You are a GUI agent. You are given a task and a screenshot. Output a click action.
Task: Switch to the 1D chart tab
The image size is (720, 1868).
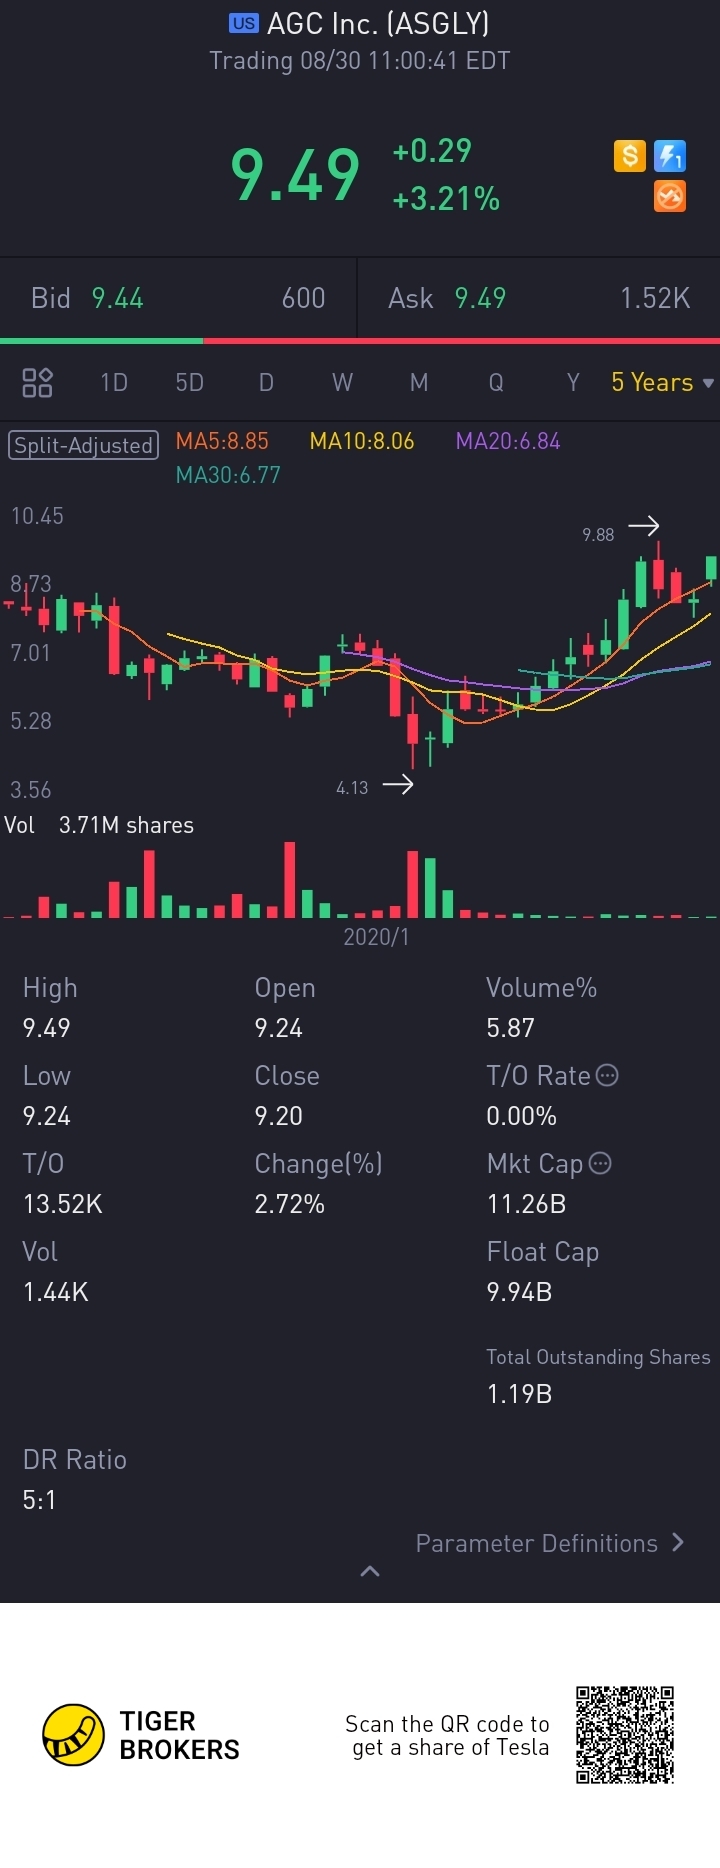[114, 382]
